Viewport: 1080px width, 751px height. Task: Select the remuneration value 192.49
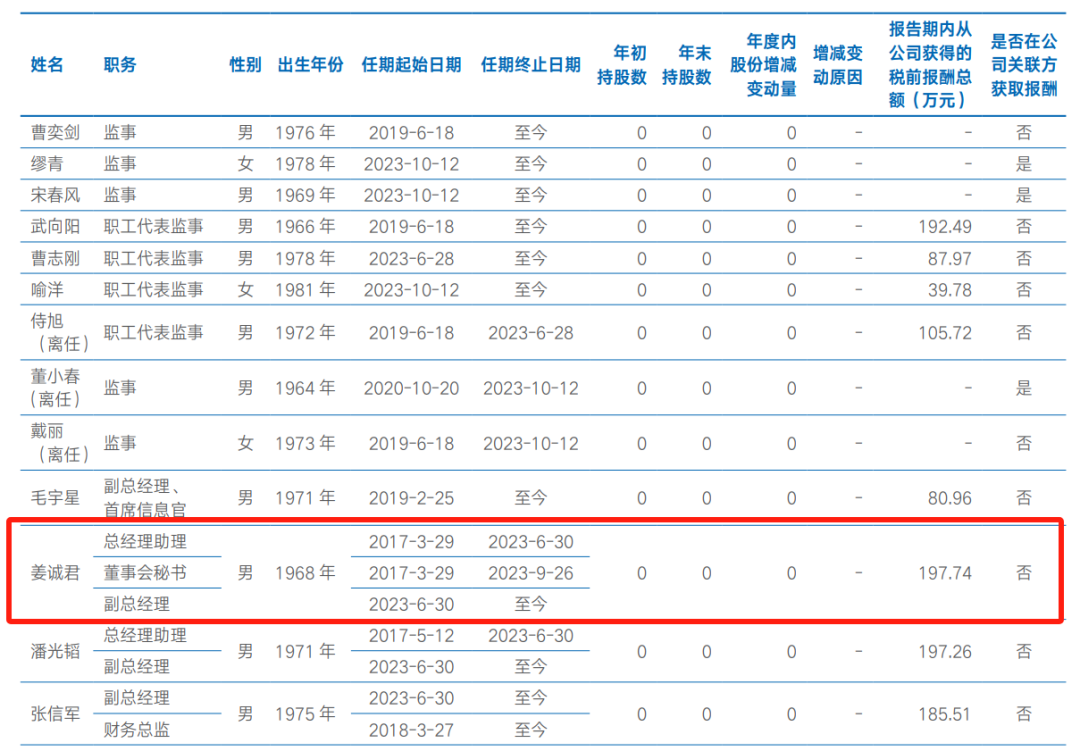[945, 226]
